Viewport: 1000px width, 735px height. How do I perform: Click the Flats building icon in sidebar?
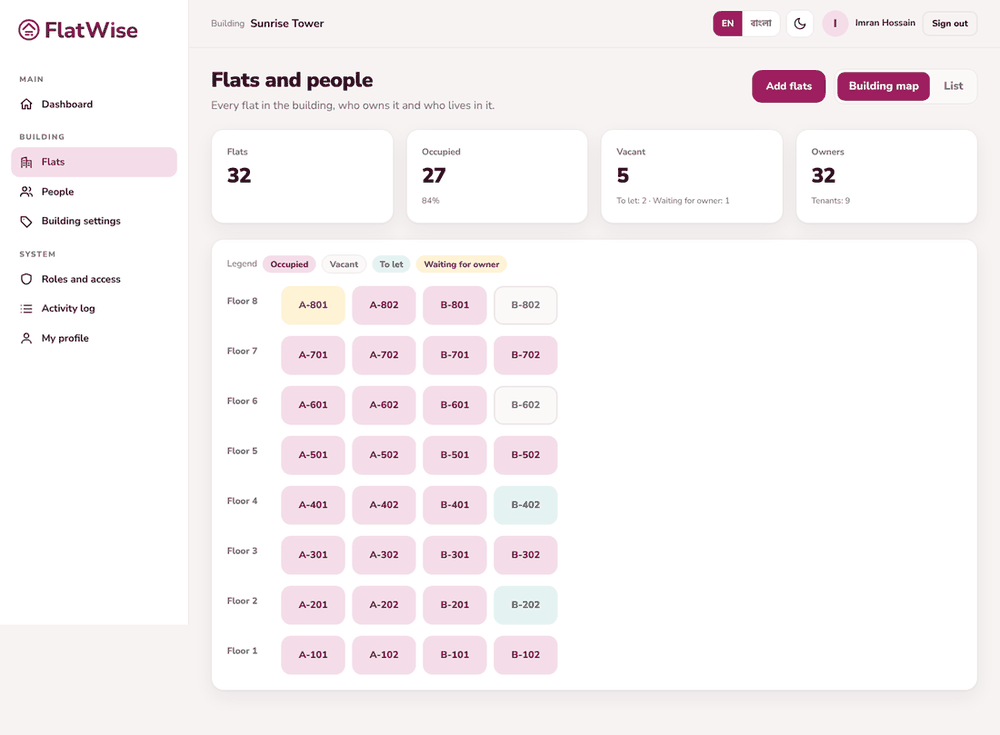(26, 162)
